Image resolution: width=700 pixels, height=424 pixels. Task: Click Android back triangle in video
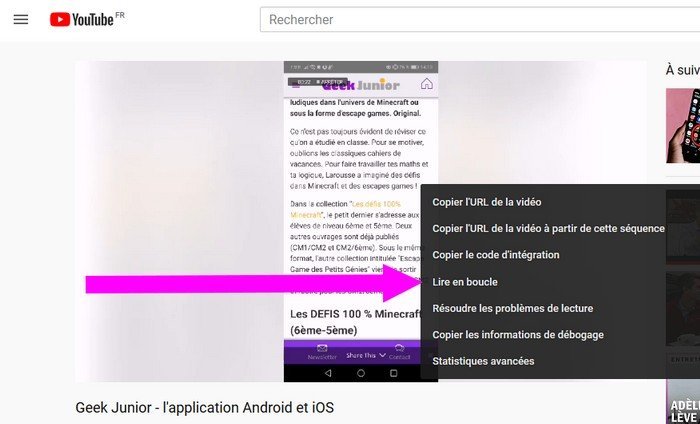[328, 373]
